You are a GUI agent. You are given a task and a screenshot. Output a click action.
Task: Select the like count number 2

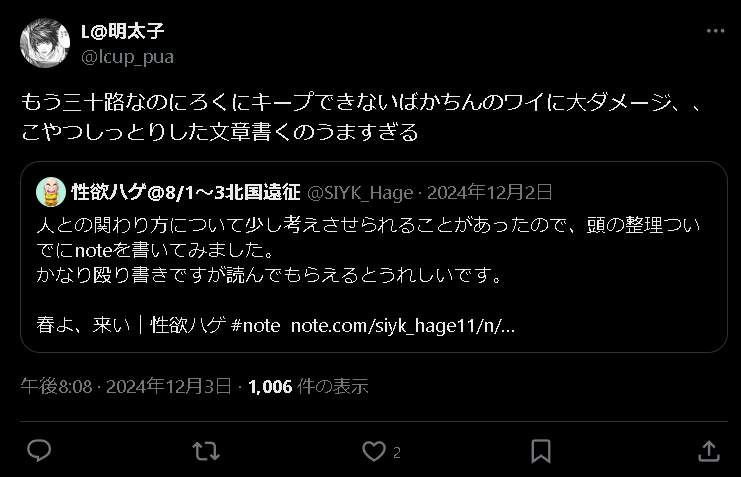397,452
